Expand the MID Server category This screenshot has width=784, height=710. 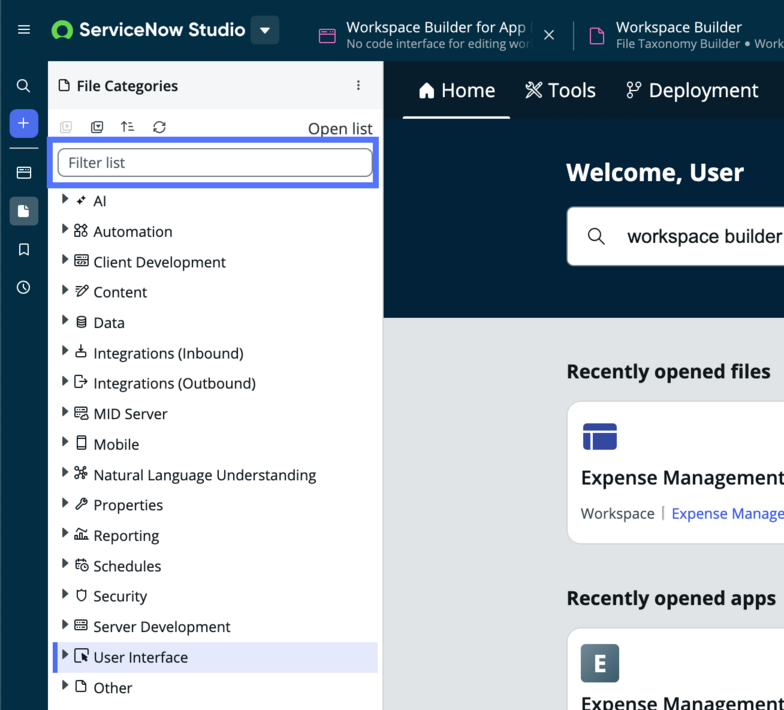tap(64, 412)
